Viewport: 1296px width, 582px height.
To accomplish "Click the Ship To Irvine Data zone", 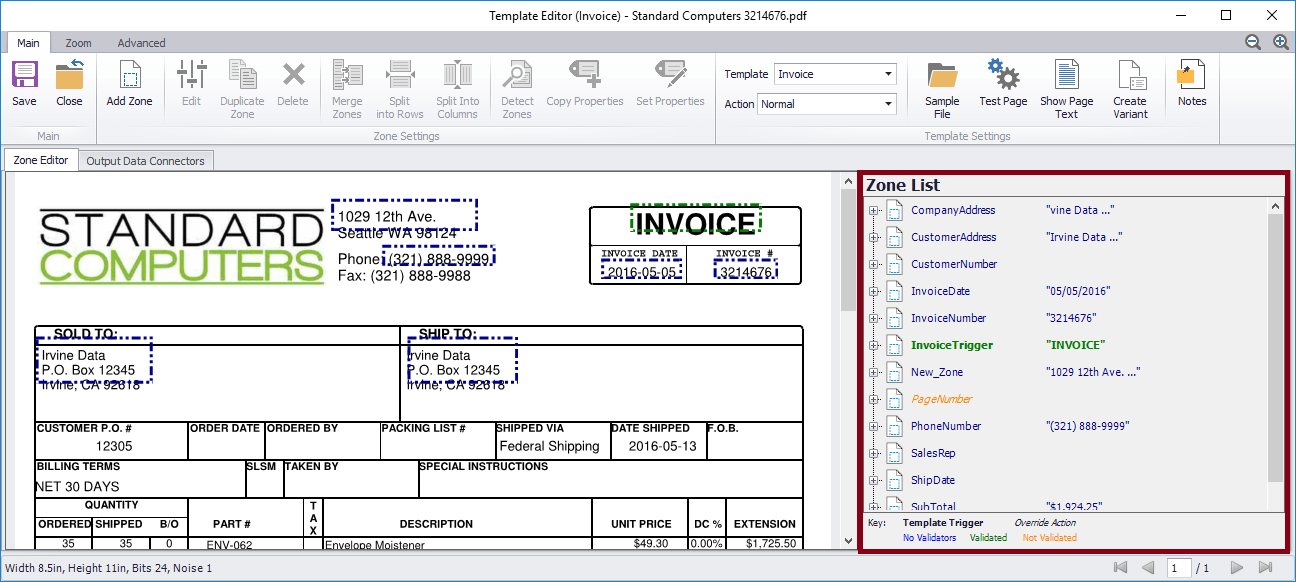I will (462, 359).
